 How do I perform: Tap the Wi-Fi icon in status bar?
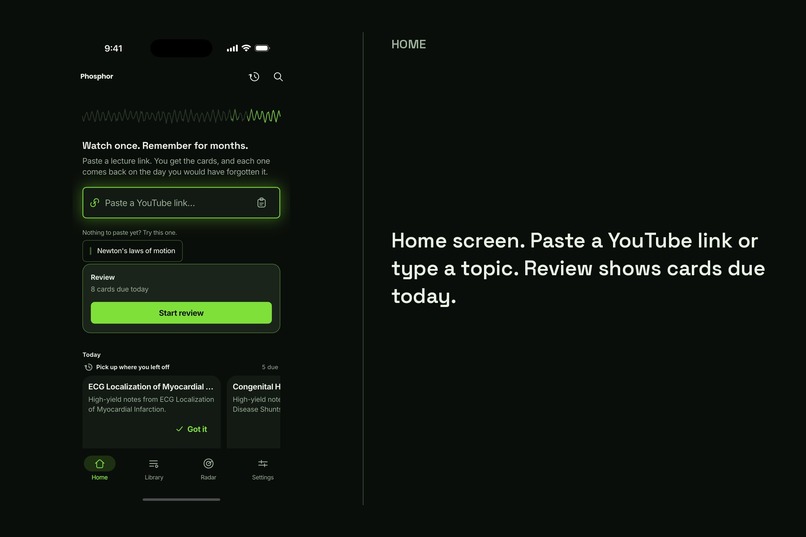pos(246,48)
